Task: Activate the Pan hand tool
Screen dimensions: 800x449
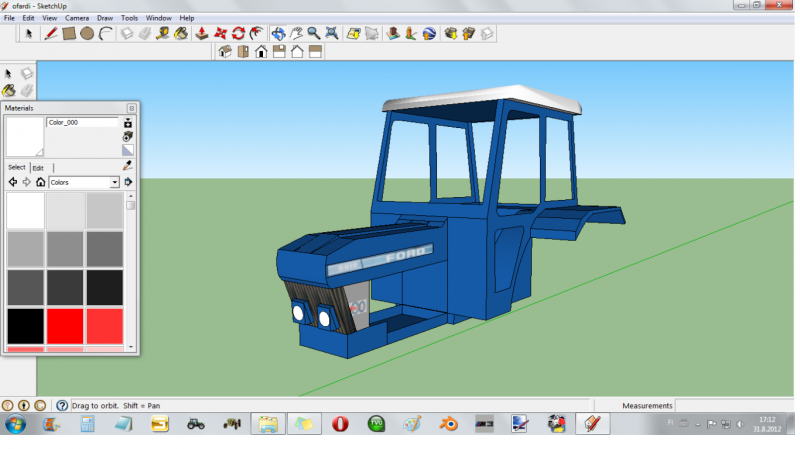Action: pyautogui.click(x=297, y=33)
